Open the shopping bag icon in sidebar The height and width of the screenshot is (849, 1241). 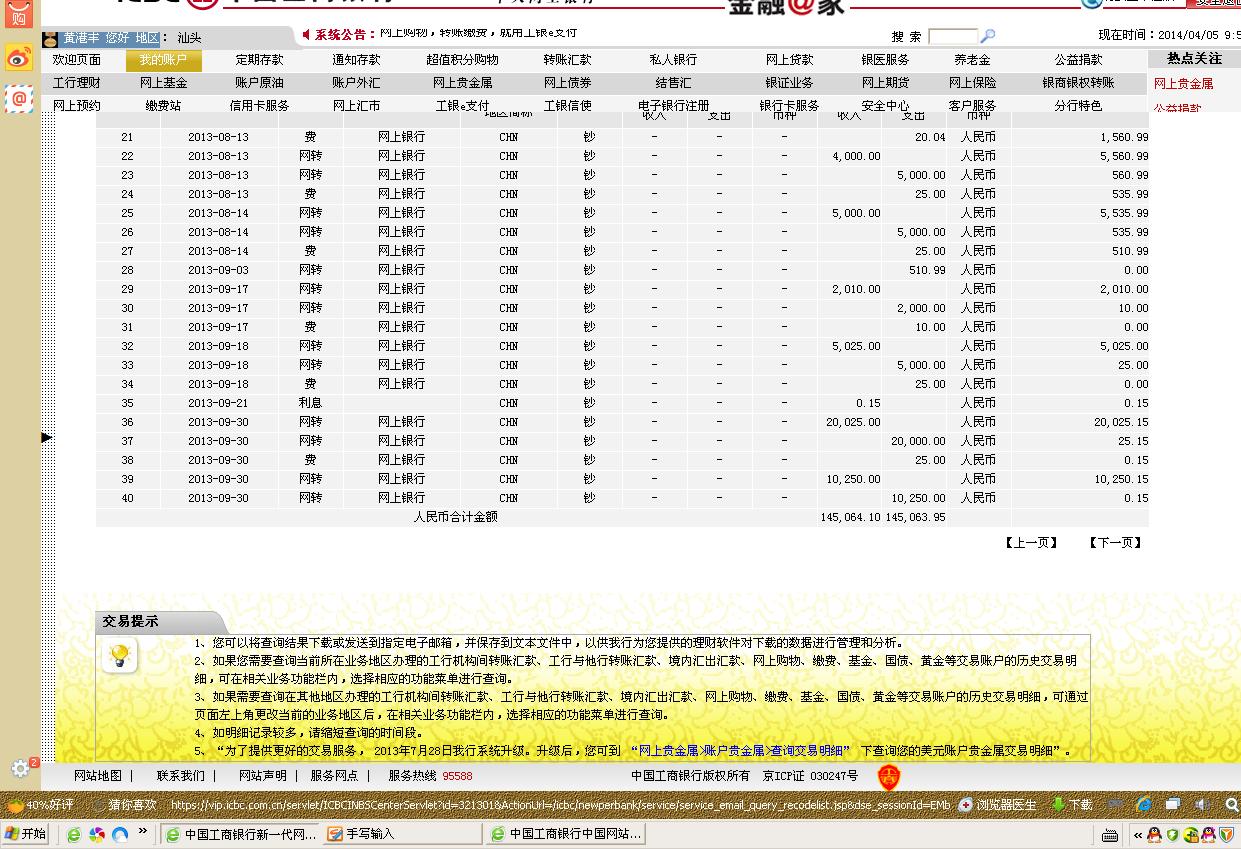point(19,12)
